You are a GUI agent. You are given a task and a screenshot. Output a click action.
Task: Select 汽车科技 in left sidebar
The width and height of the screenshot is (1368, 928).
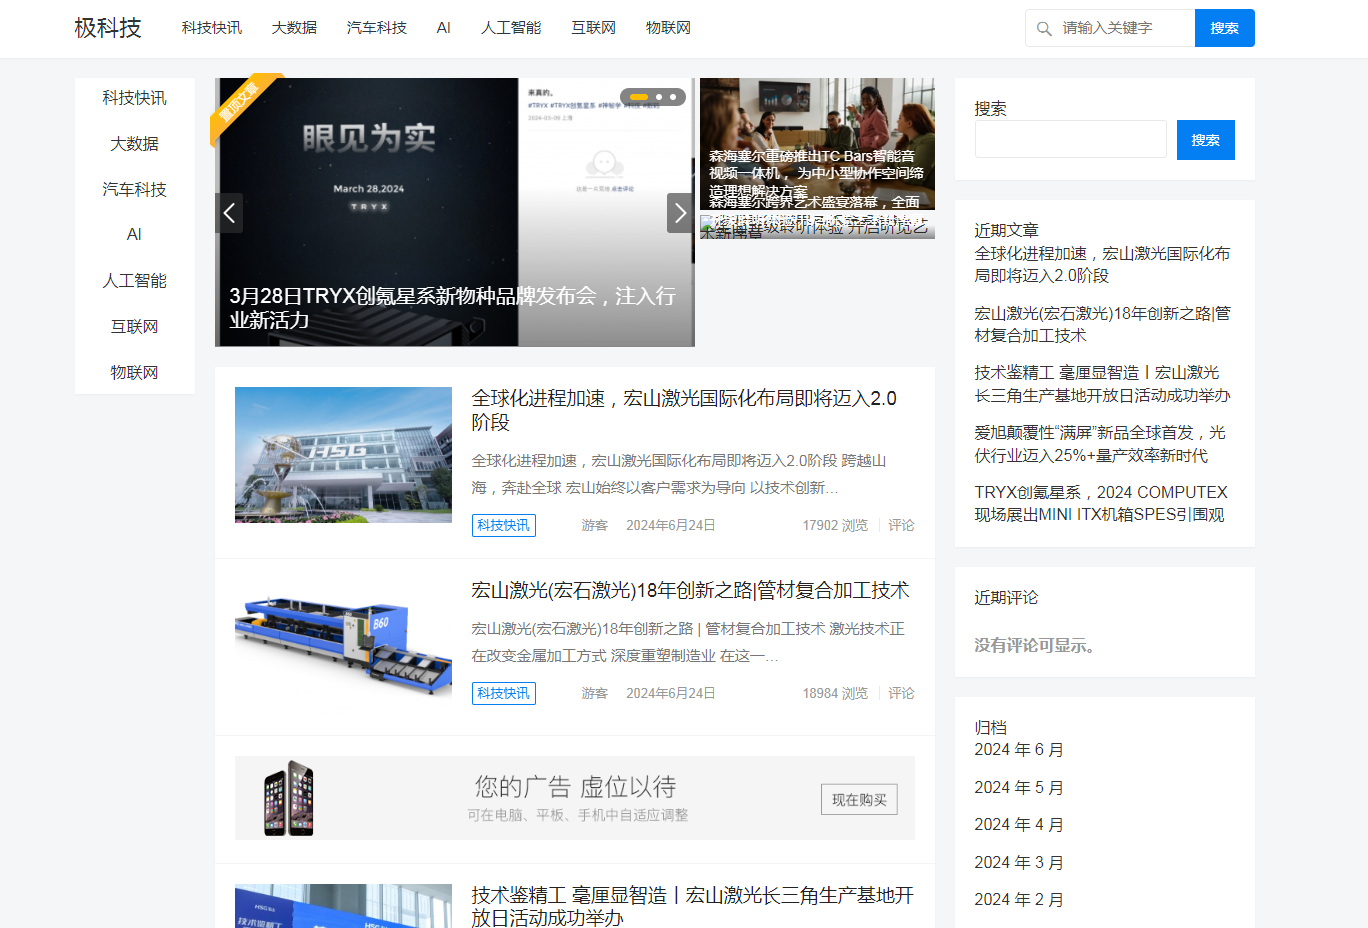tap(135, 190)
